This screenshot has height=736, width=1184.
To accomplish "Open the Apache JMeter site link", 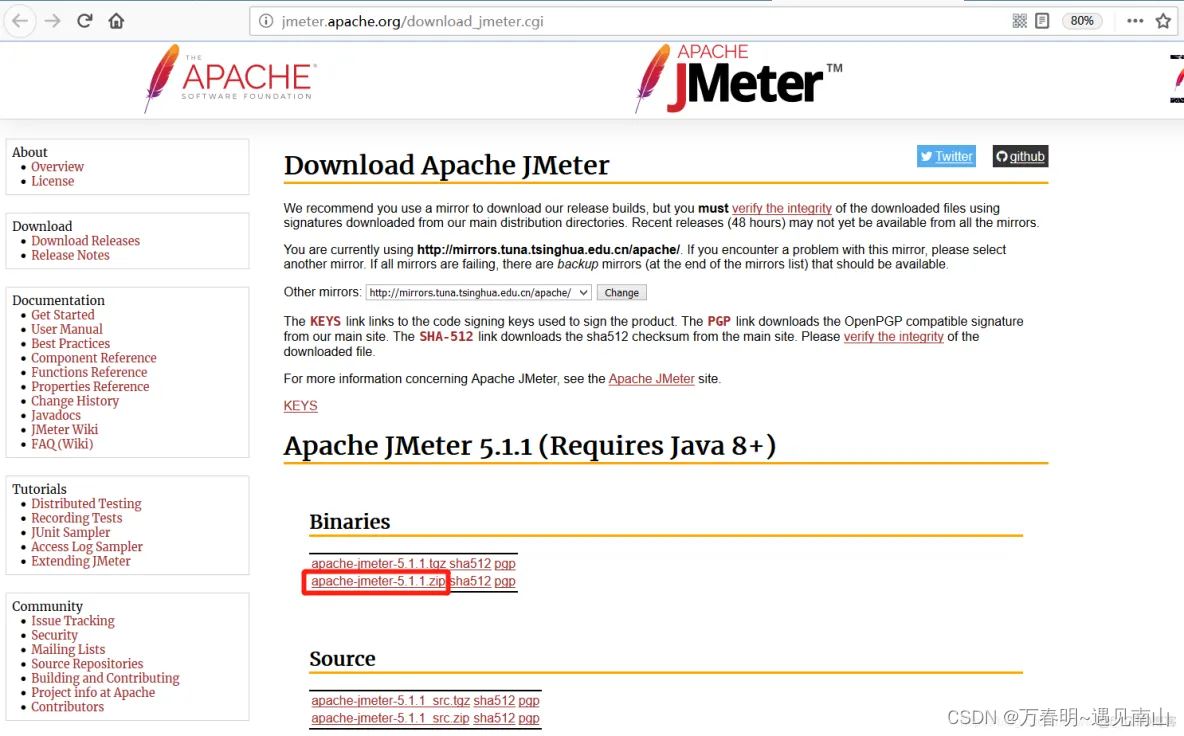I will pyautogui.click(x=651, y=379).
